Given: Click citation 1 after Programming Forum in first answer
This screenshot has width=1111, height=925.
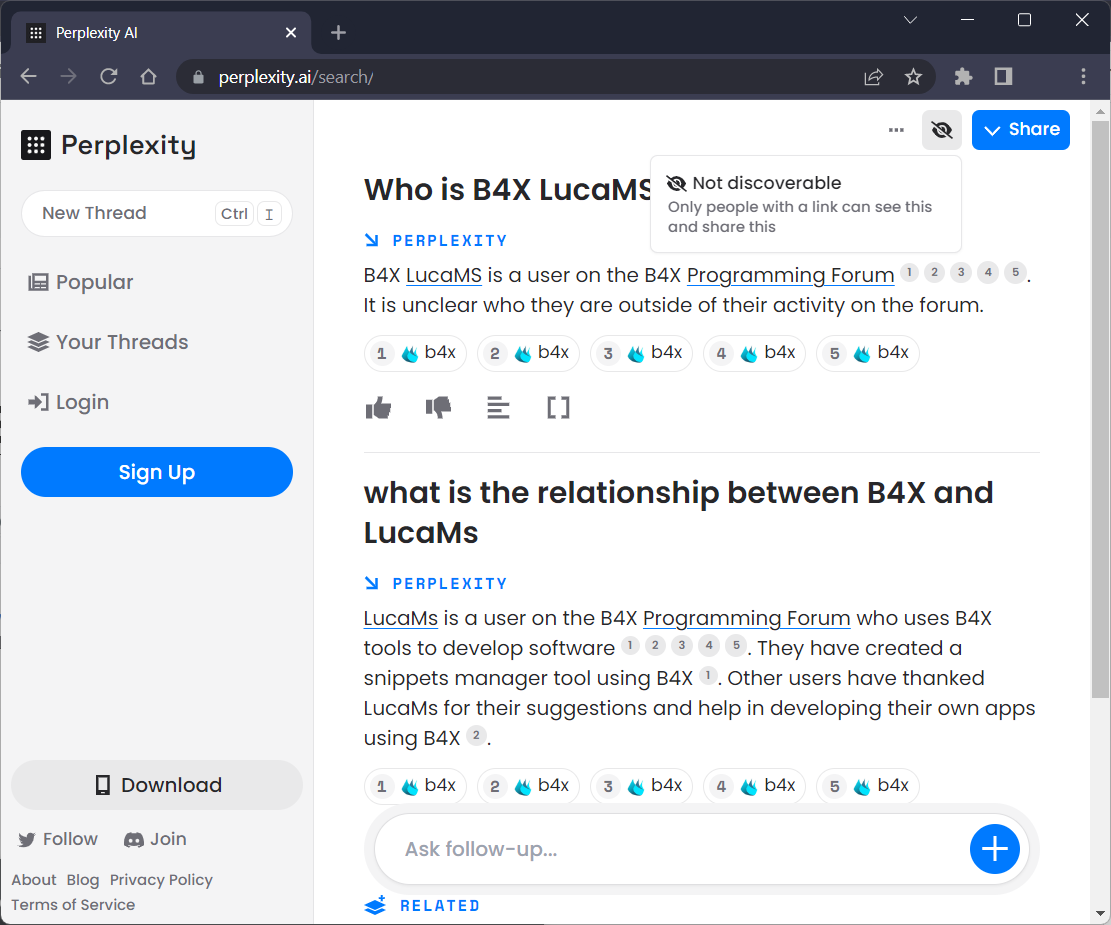Looking at the screenshot, I should [x=909, y=272].
